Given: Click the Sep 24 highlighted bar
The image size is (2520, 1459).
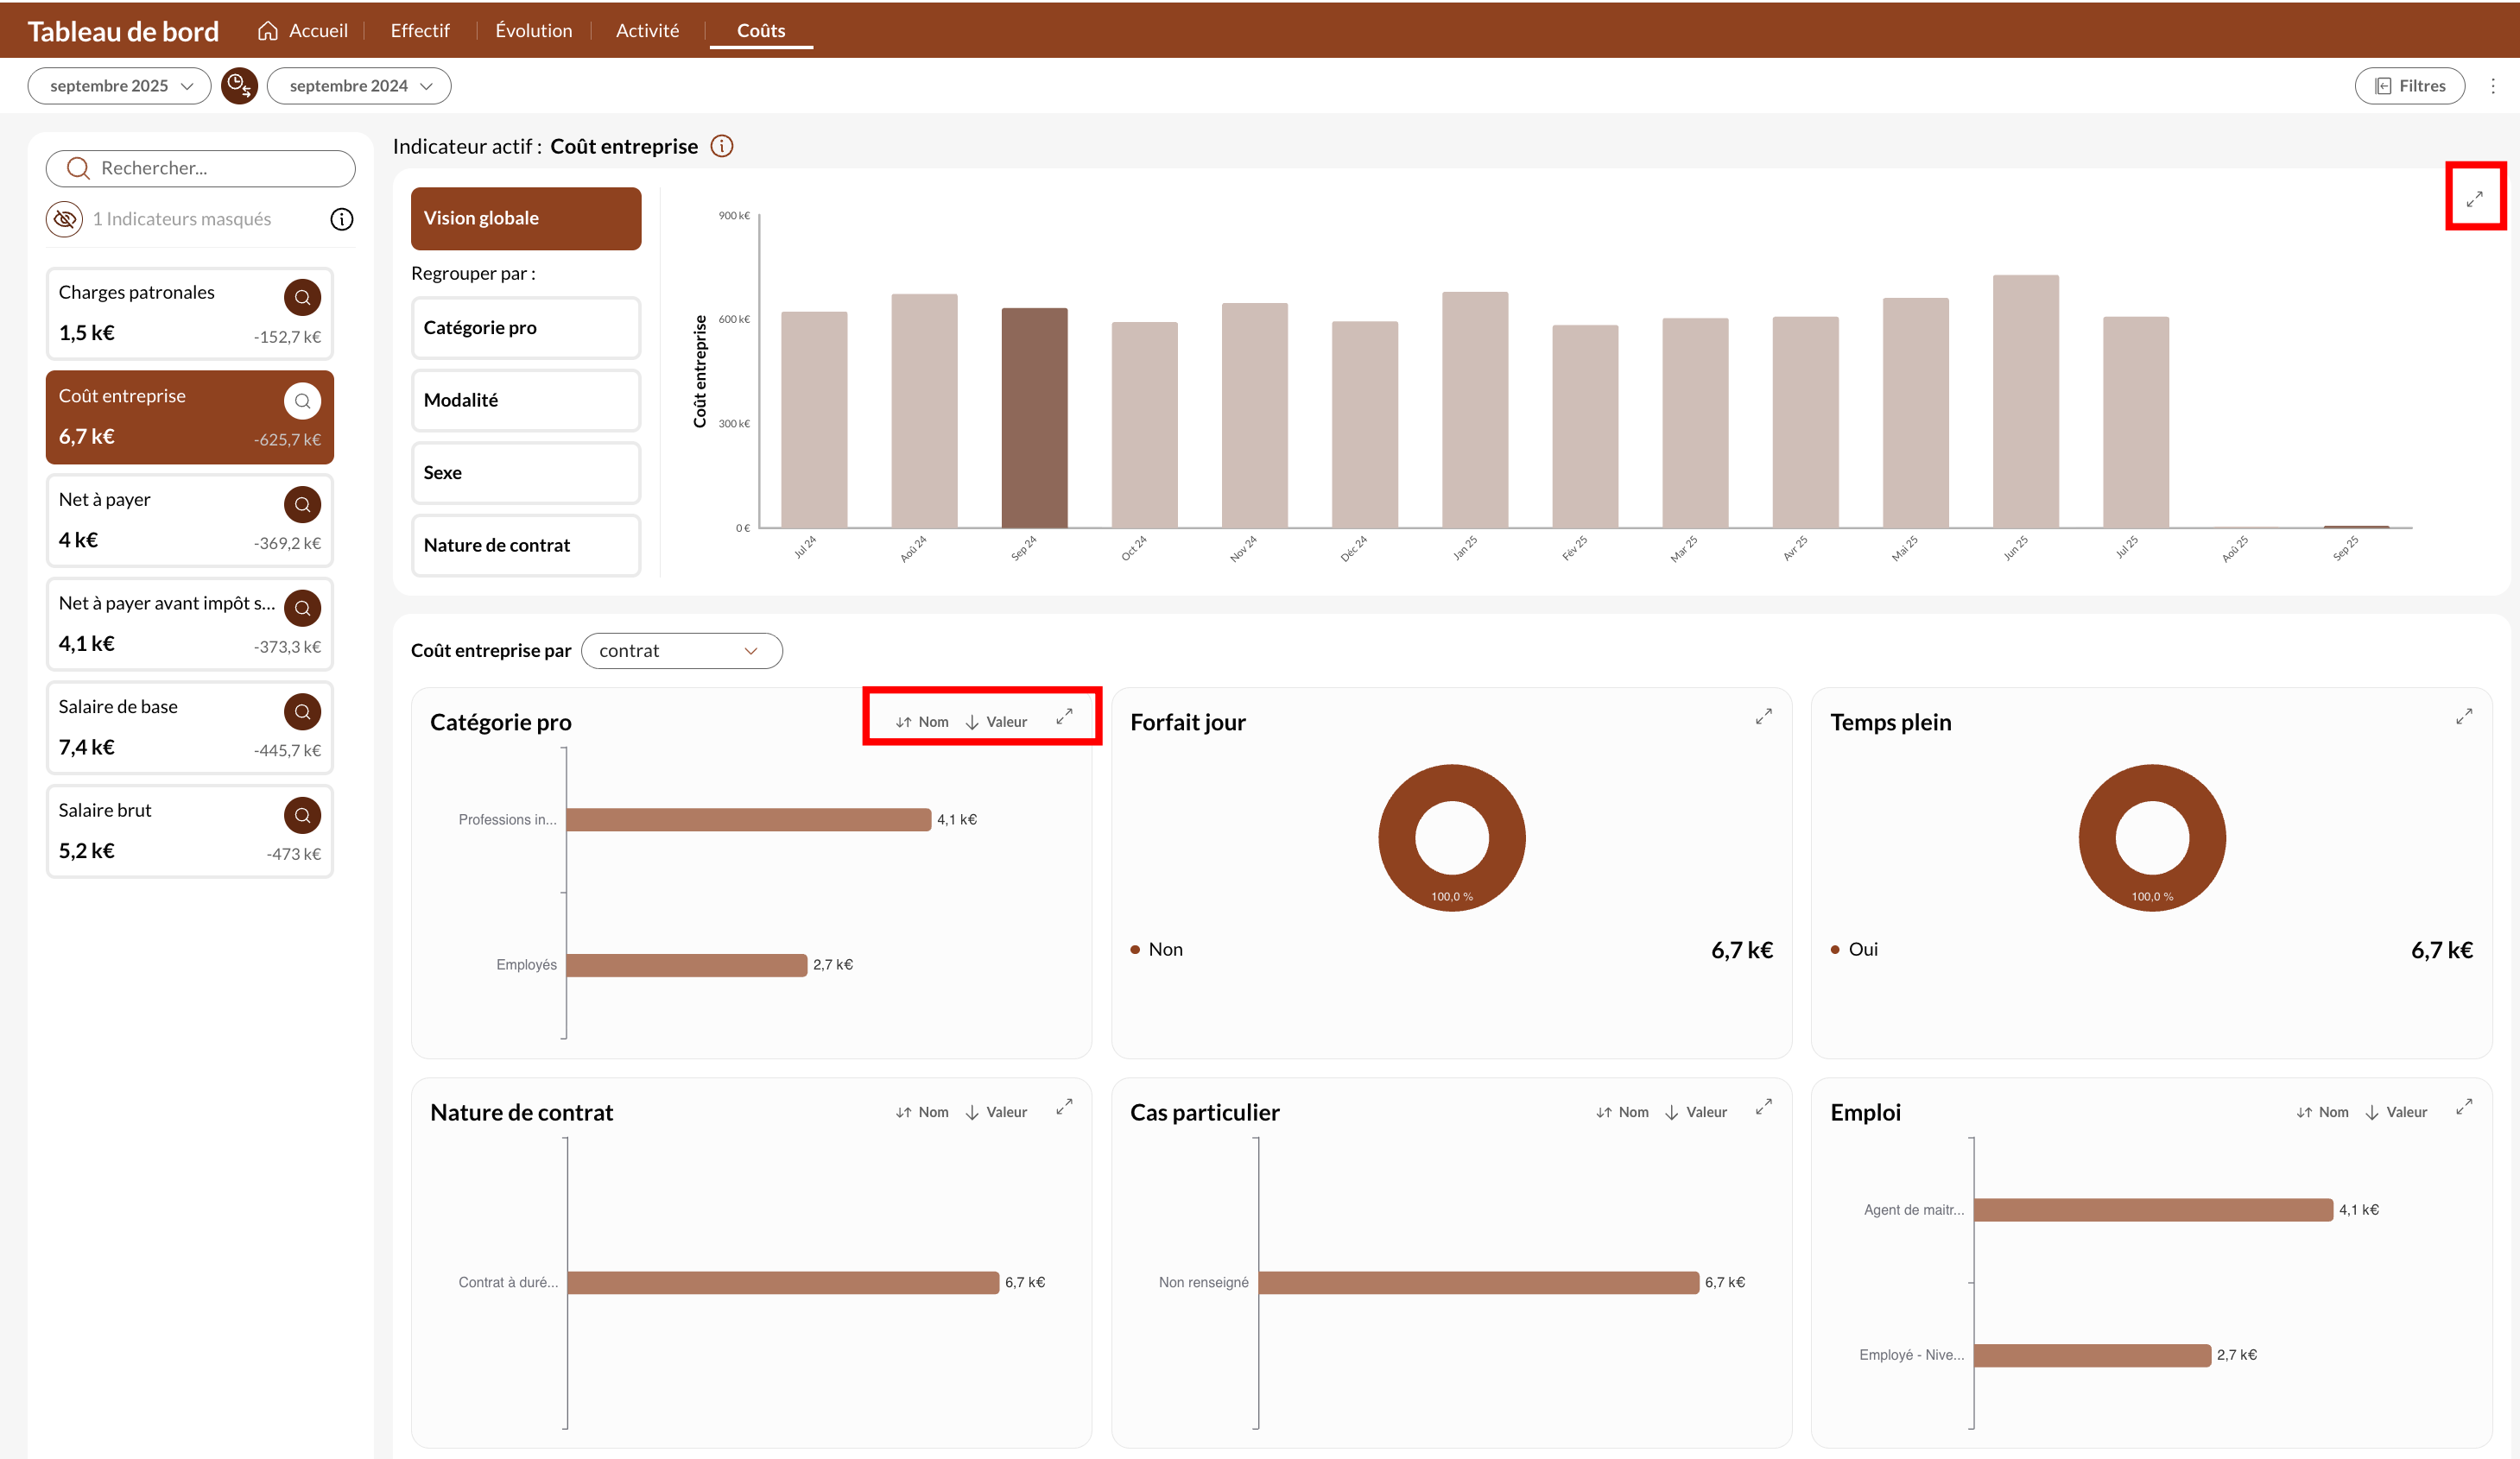Looking at the screenshot, I should point(1034,418).
